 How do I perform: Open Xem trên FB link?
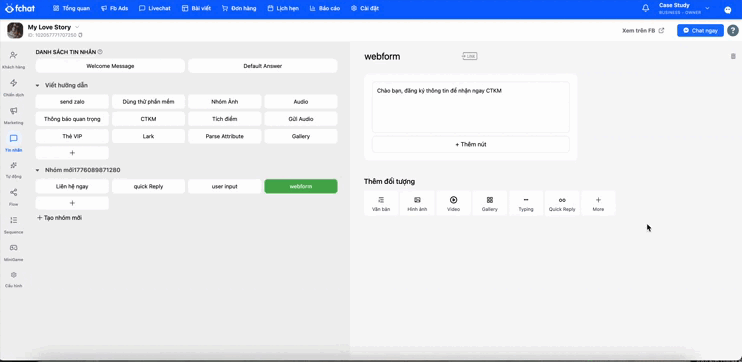(x=643, y=30)
